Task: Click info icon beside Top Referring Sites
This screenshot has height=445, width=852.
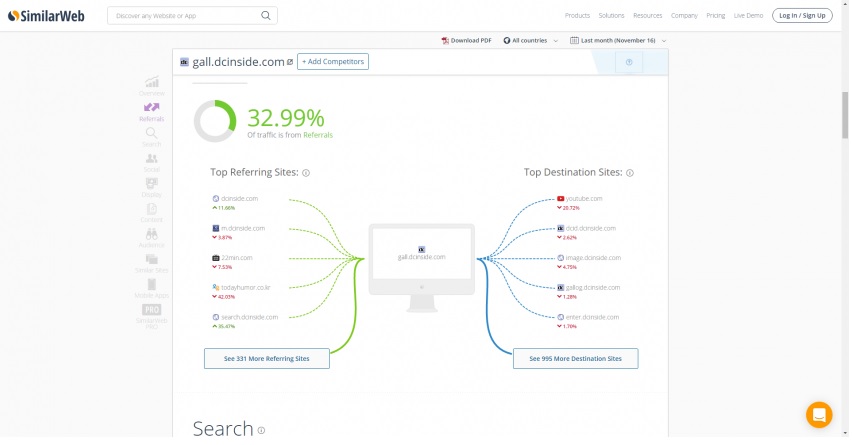Action: [x=306, y=173]
